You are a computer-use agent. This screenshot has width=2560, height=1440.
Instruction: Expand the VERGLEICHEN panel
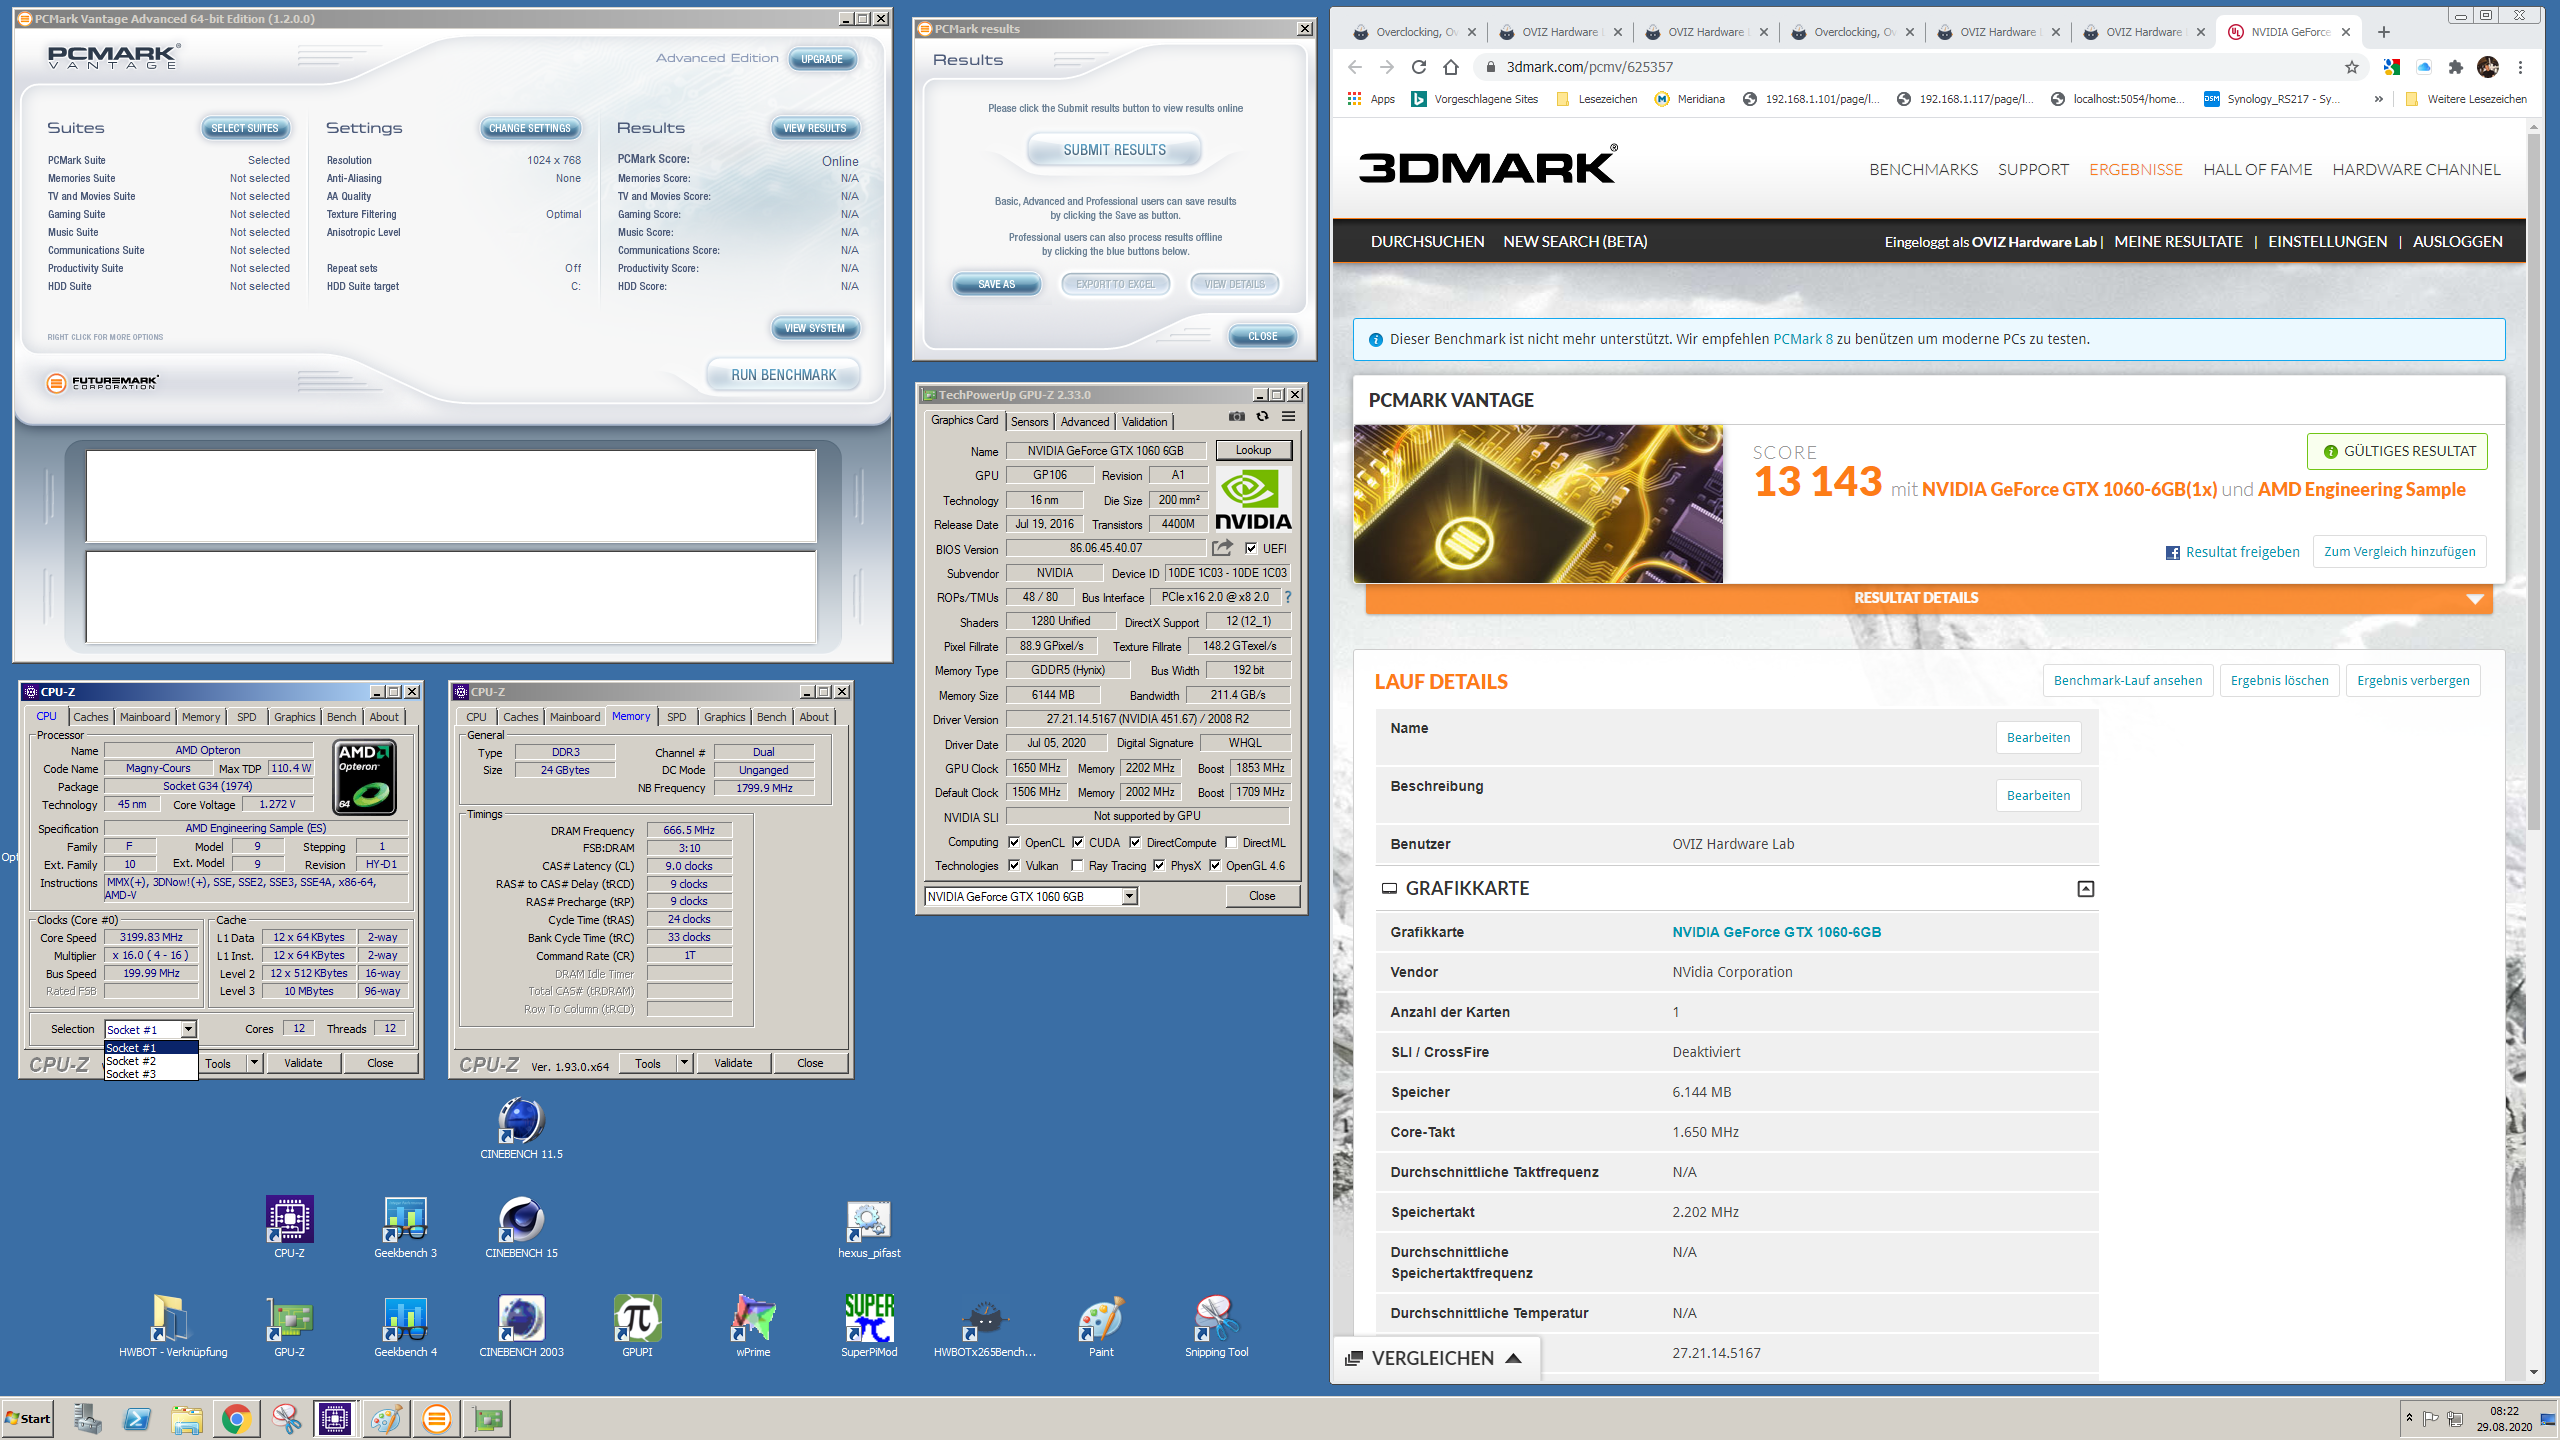click(1435, 1358)
